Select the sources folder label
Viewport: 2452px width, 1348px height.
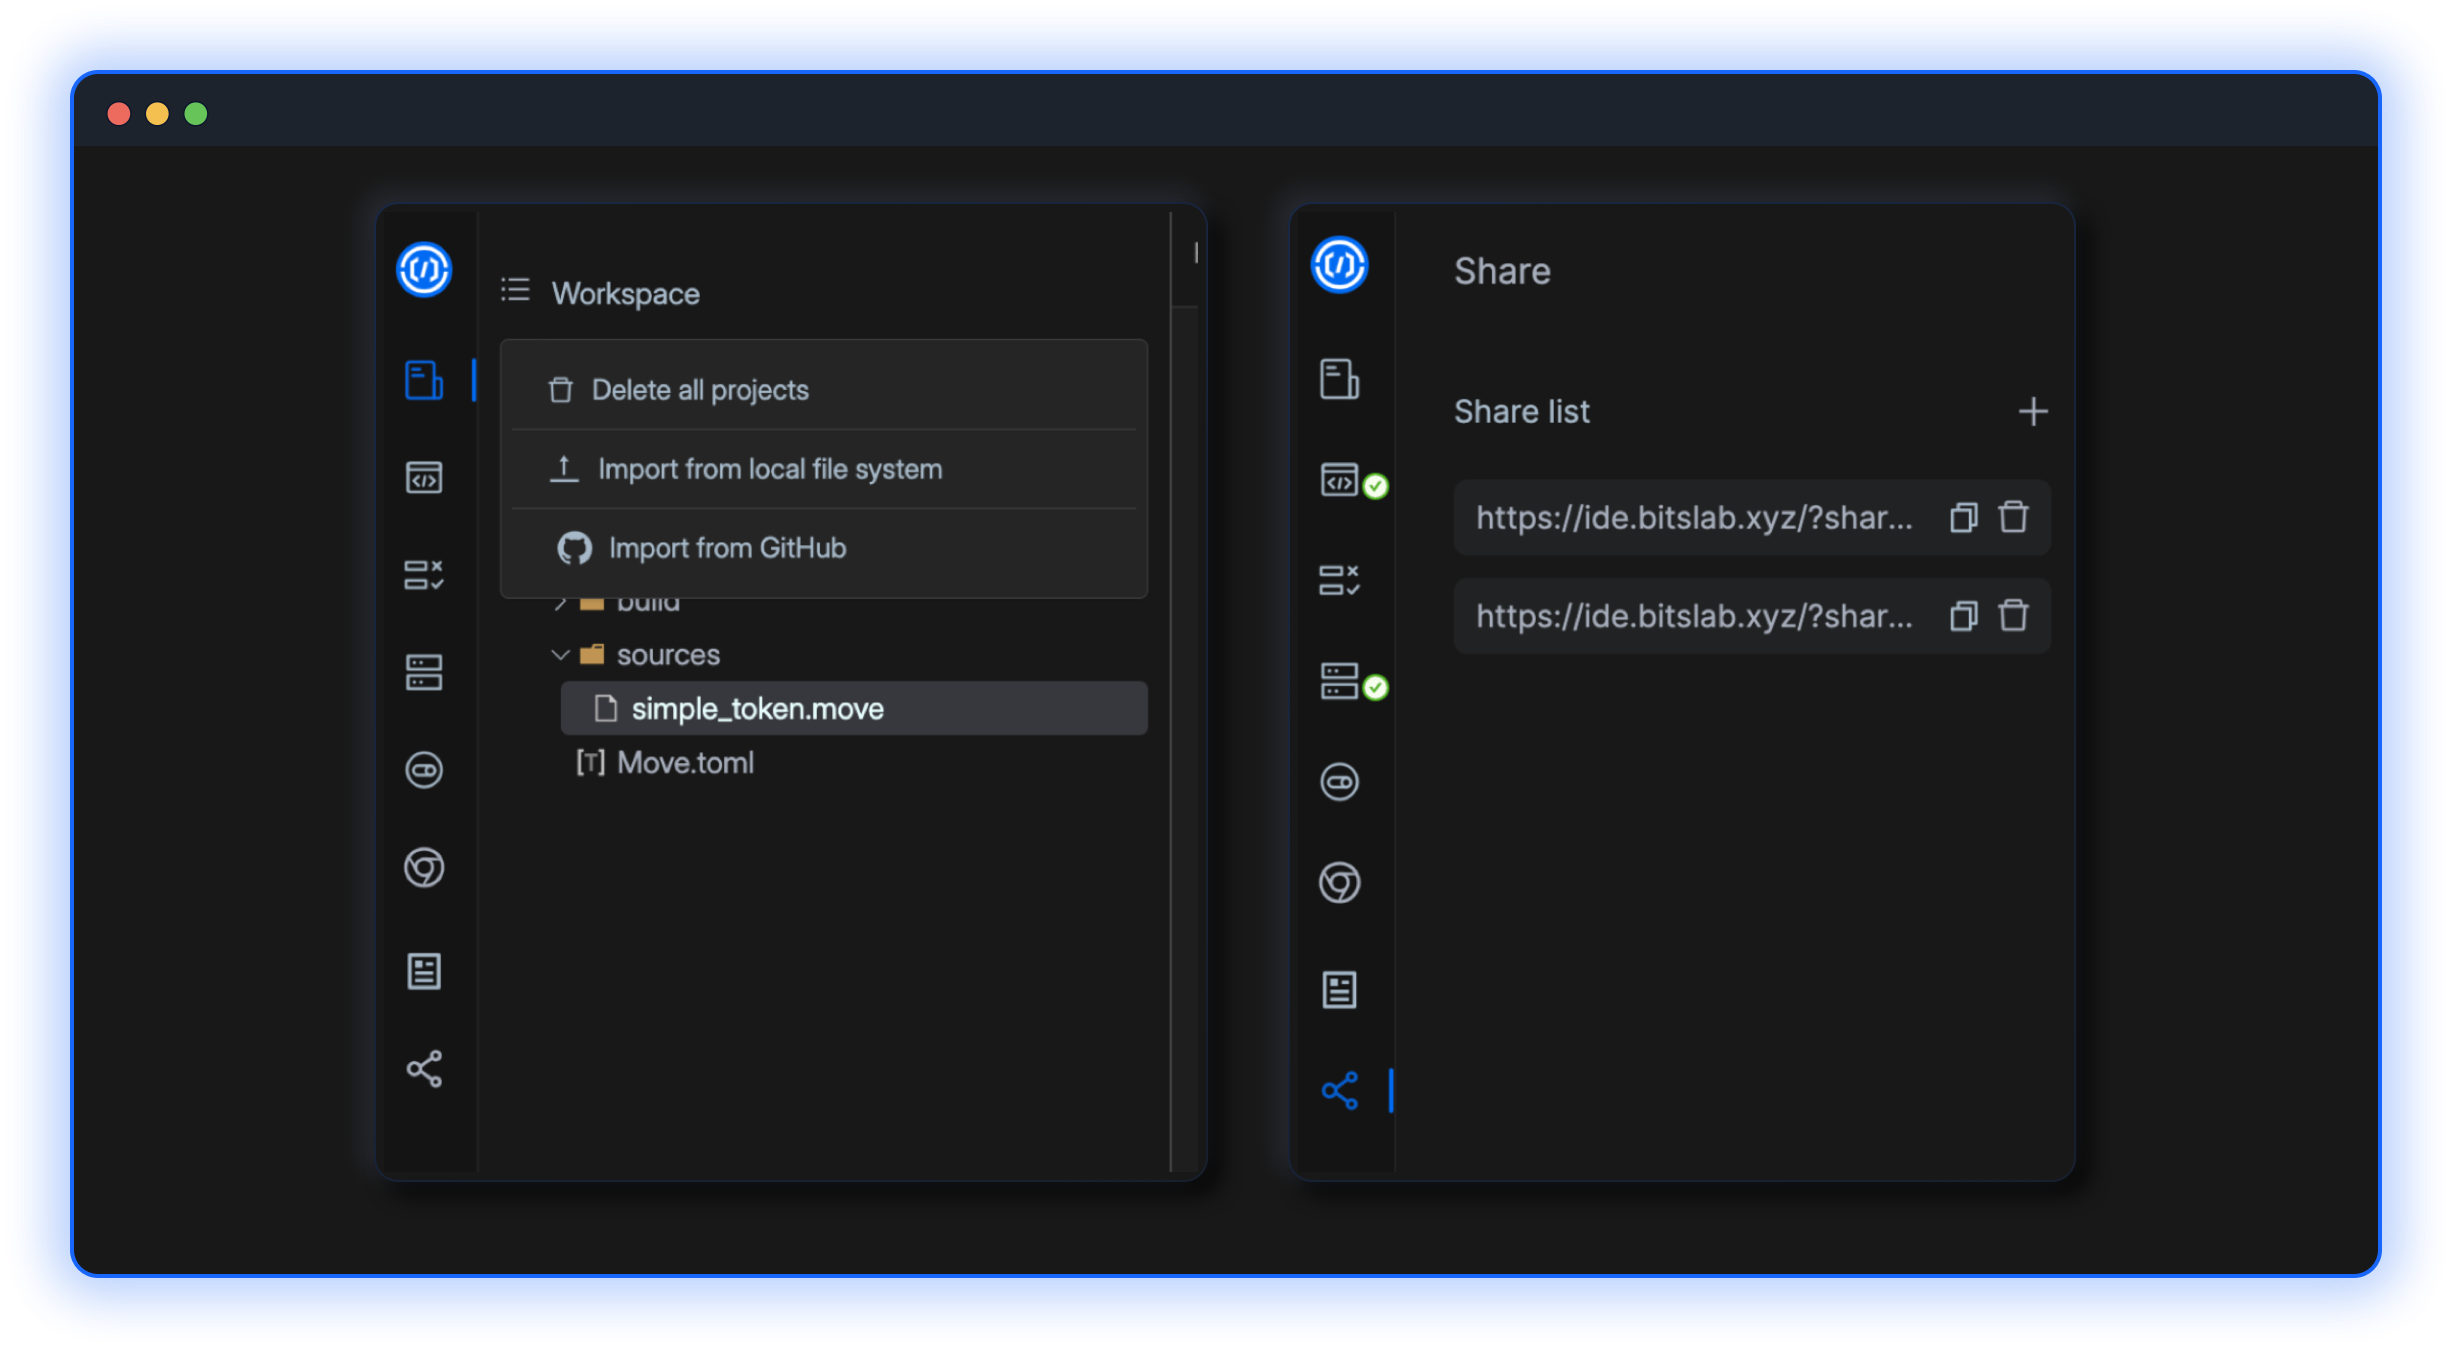(x=668, y=655)
